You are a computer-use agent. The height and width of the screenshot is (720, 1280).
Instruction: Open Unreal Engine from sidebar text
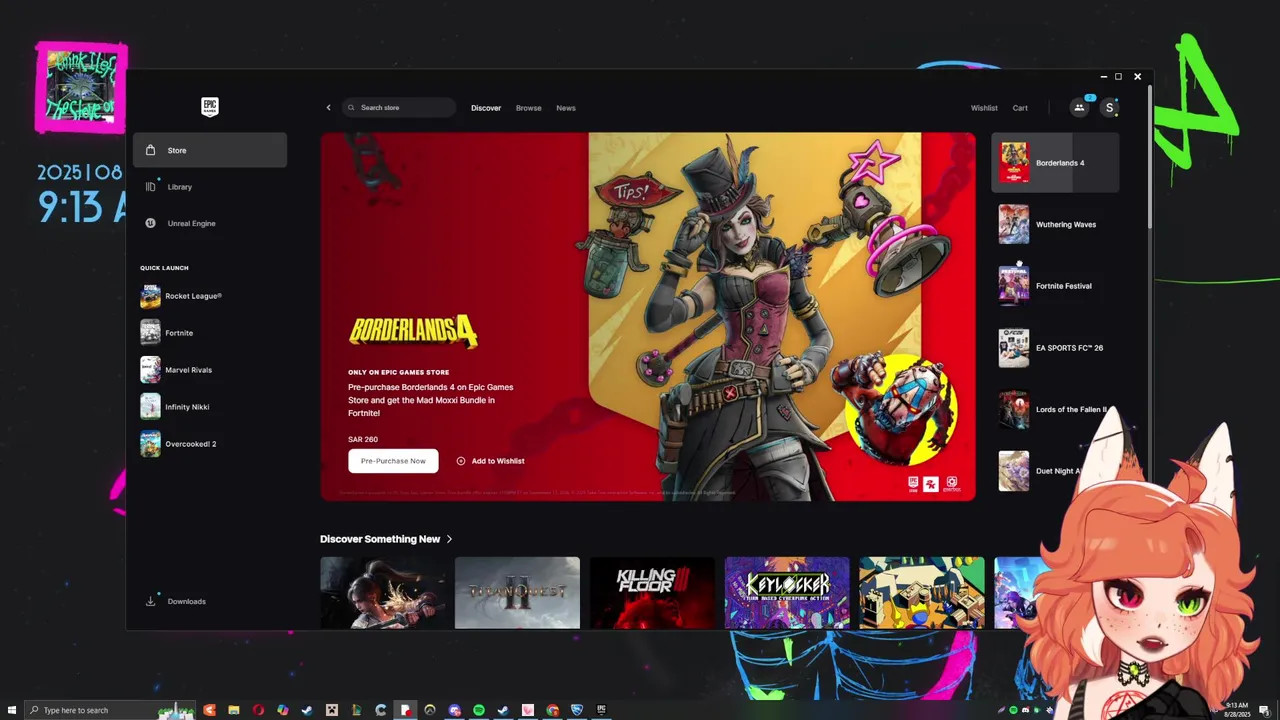(x=192, y=223)
